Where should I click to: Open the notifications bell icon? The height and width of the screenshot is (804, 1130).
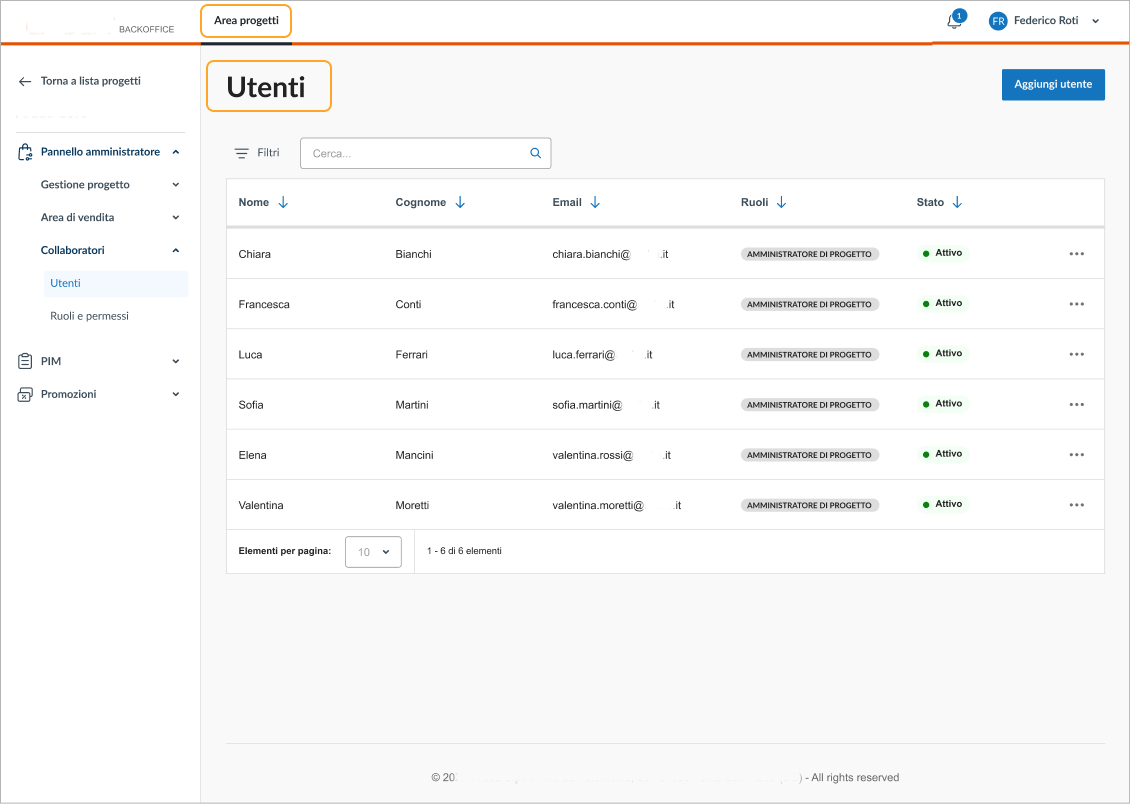[954, 21]
